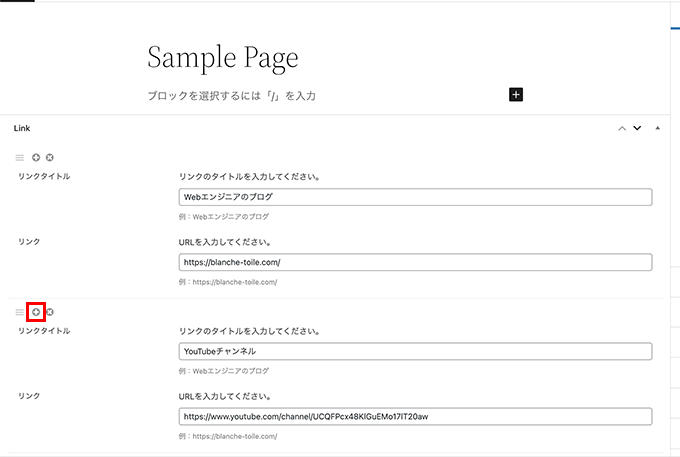This screenshot has height=457, width=680.
Task: Add a row after YouTubeチャンネル entry
Action: pyautogui.click(x=36, y=312)
